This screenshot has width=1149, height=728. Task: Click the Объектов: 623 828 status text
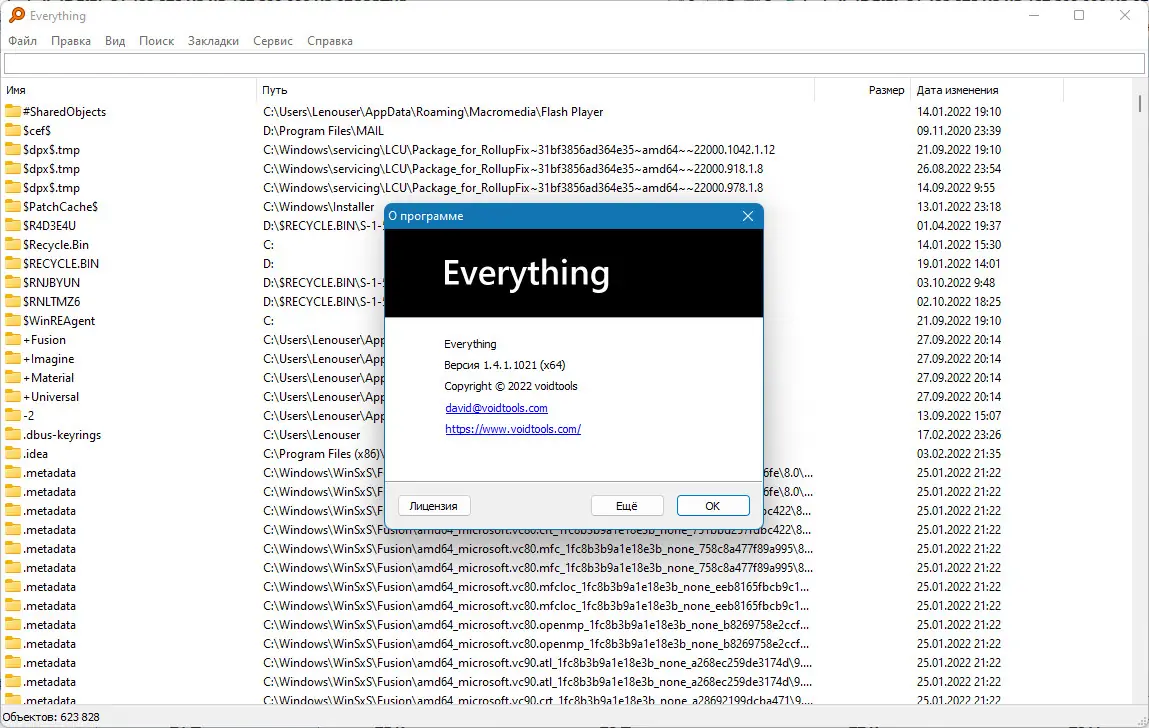(x=51, y=717)
